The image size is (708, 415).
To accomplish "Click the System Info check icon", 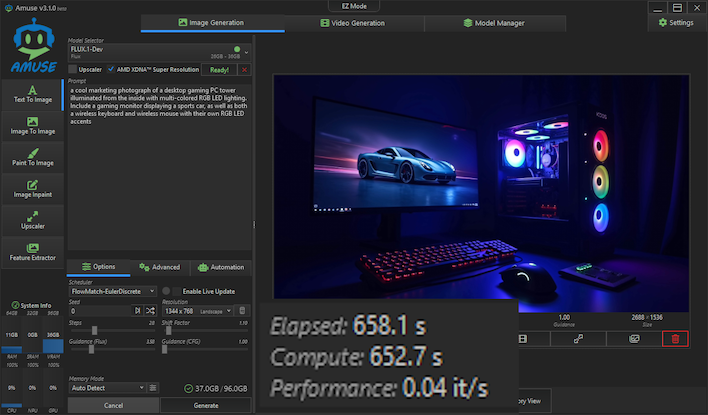I will point(15,305).
